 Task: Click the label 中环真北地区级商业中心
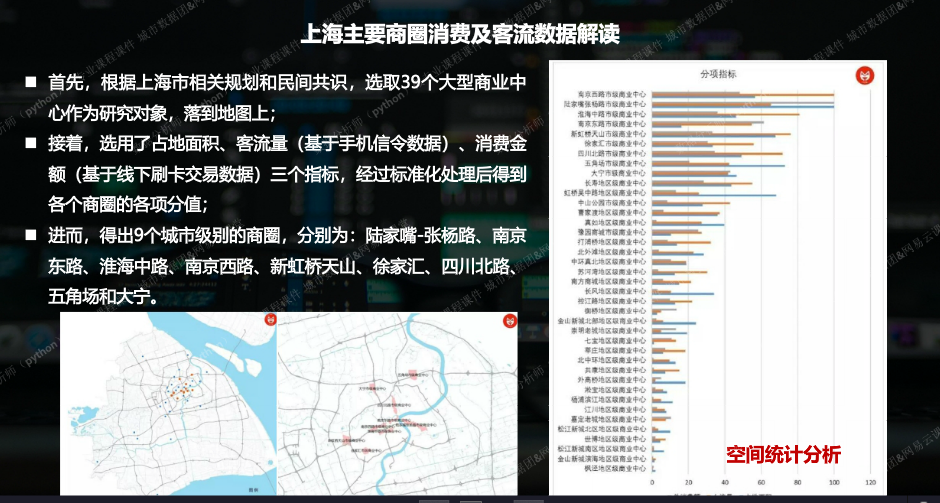pyautogui.click(x=608, y=261)
